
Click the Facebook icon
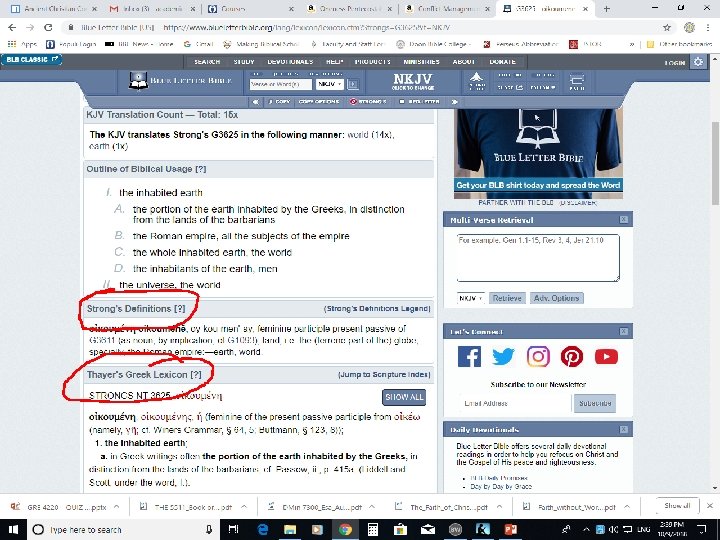(x=469, y=356)
